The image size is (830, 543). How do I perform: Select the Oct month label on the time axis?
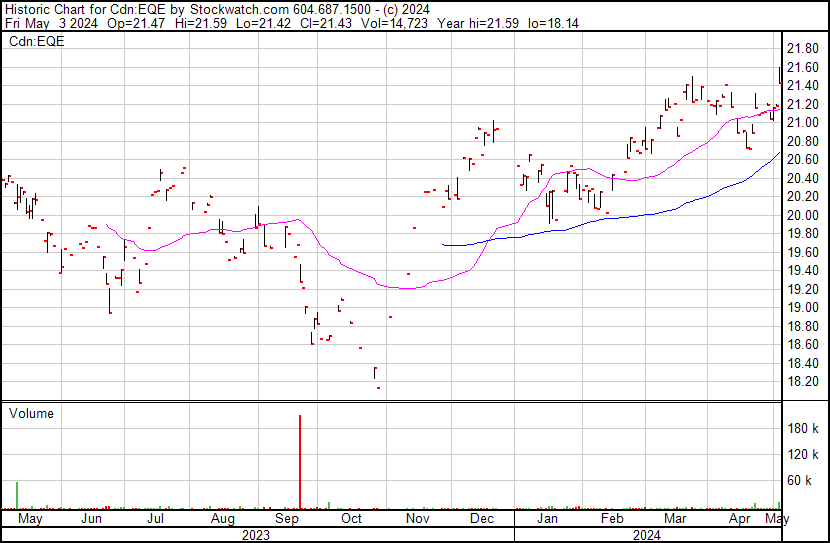coord(351,520)
